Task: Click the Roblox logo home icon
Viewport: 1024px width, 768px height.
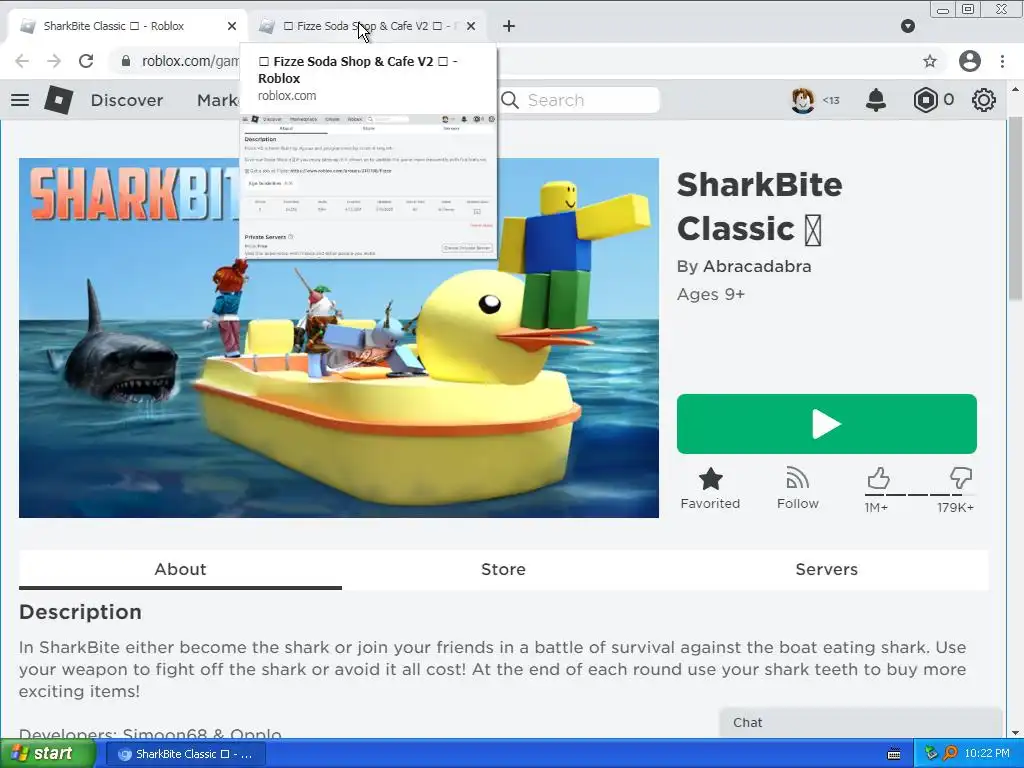Action: point(58,100)
